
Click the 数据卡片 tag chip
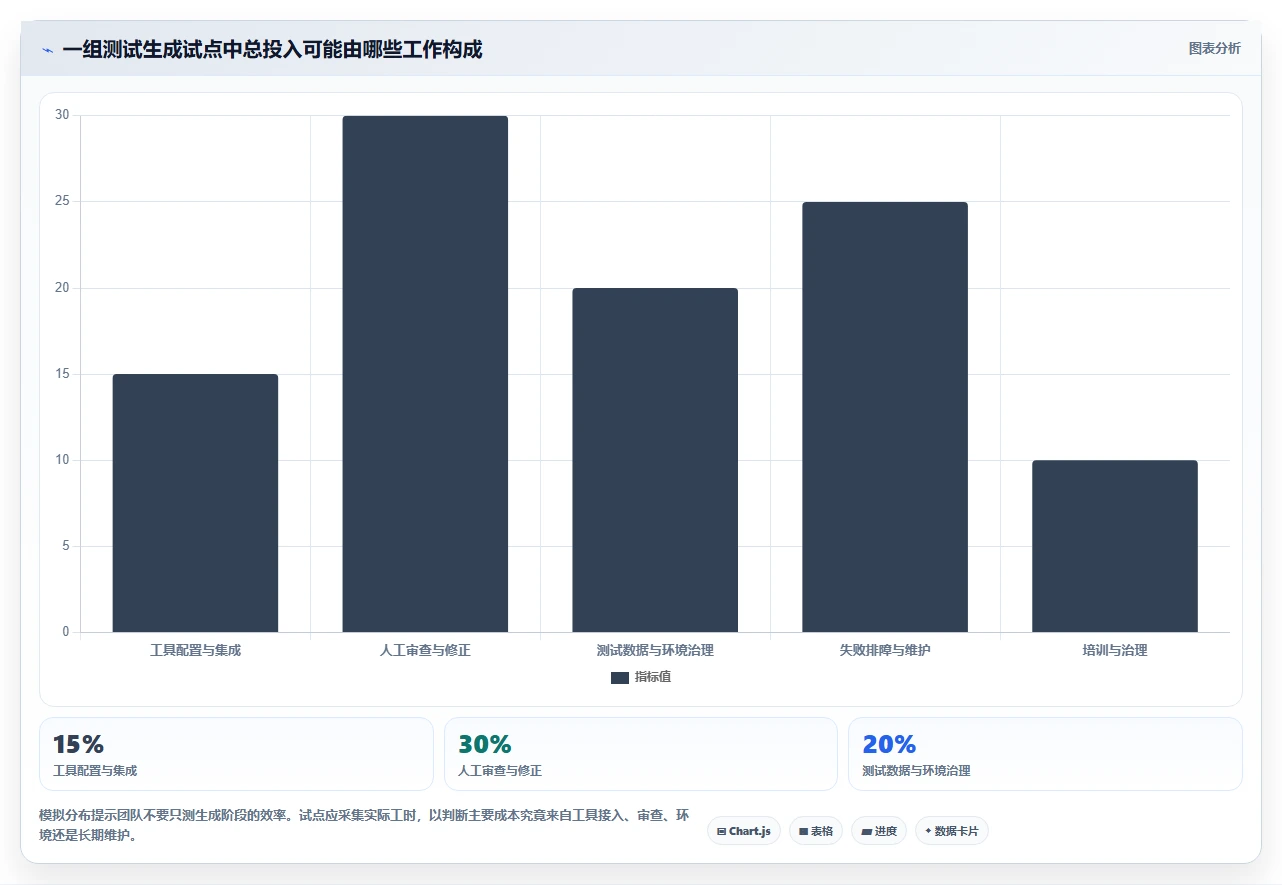pos(952,831)
